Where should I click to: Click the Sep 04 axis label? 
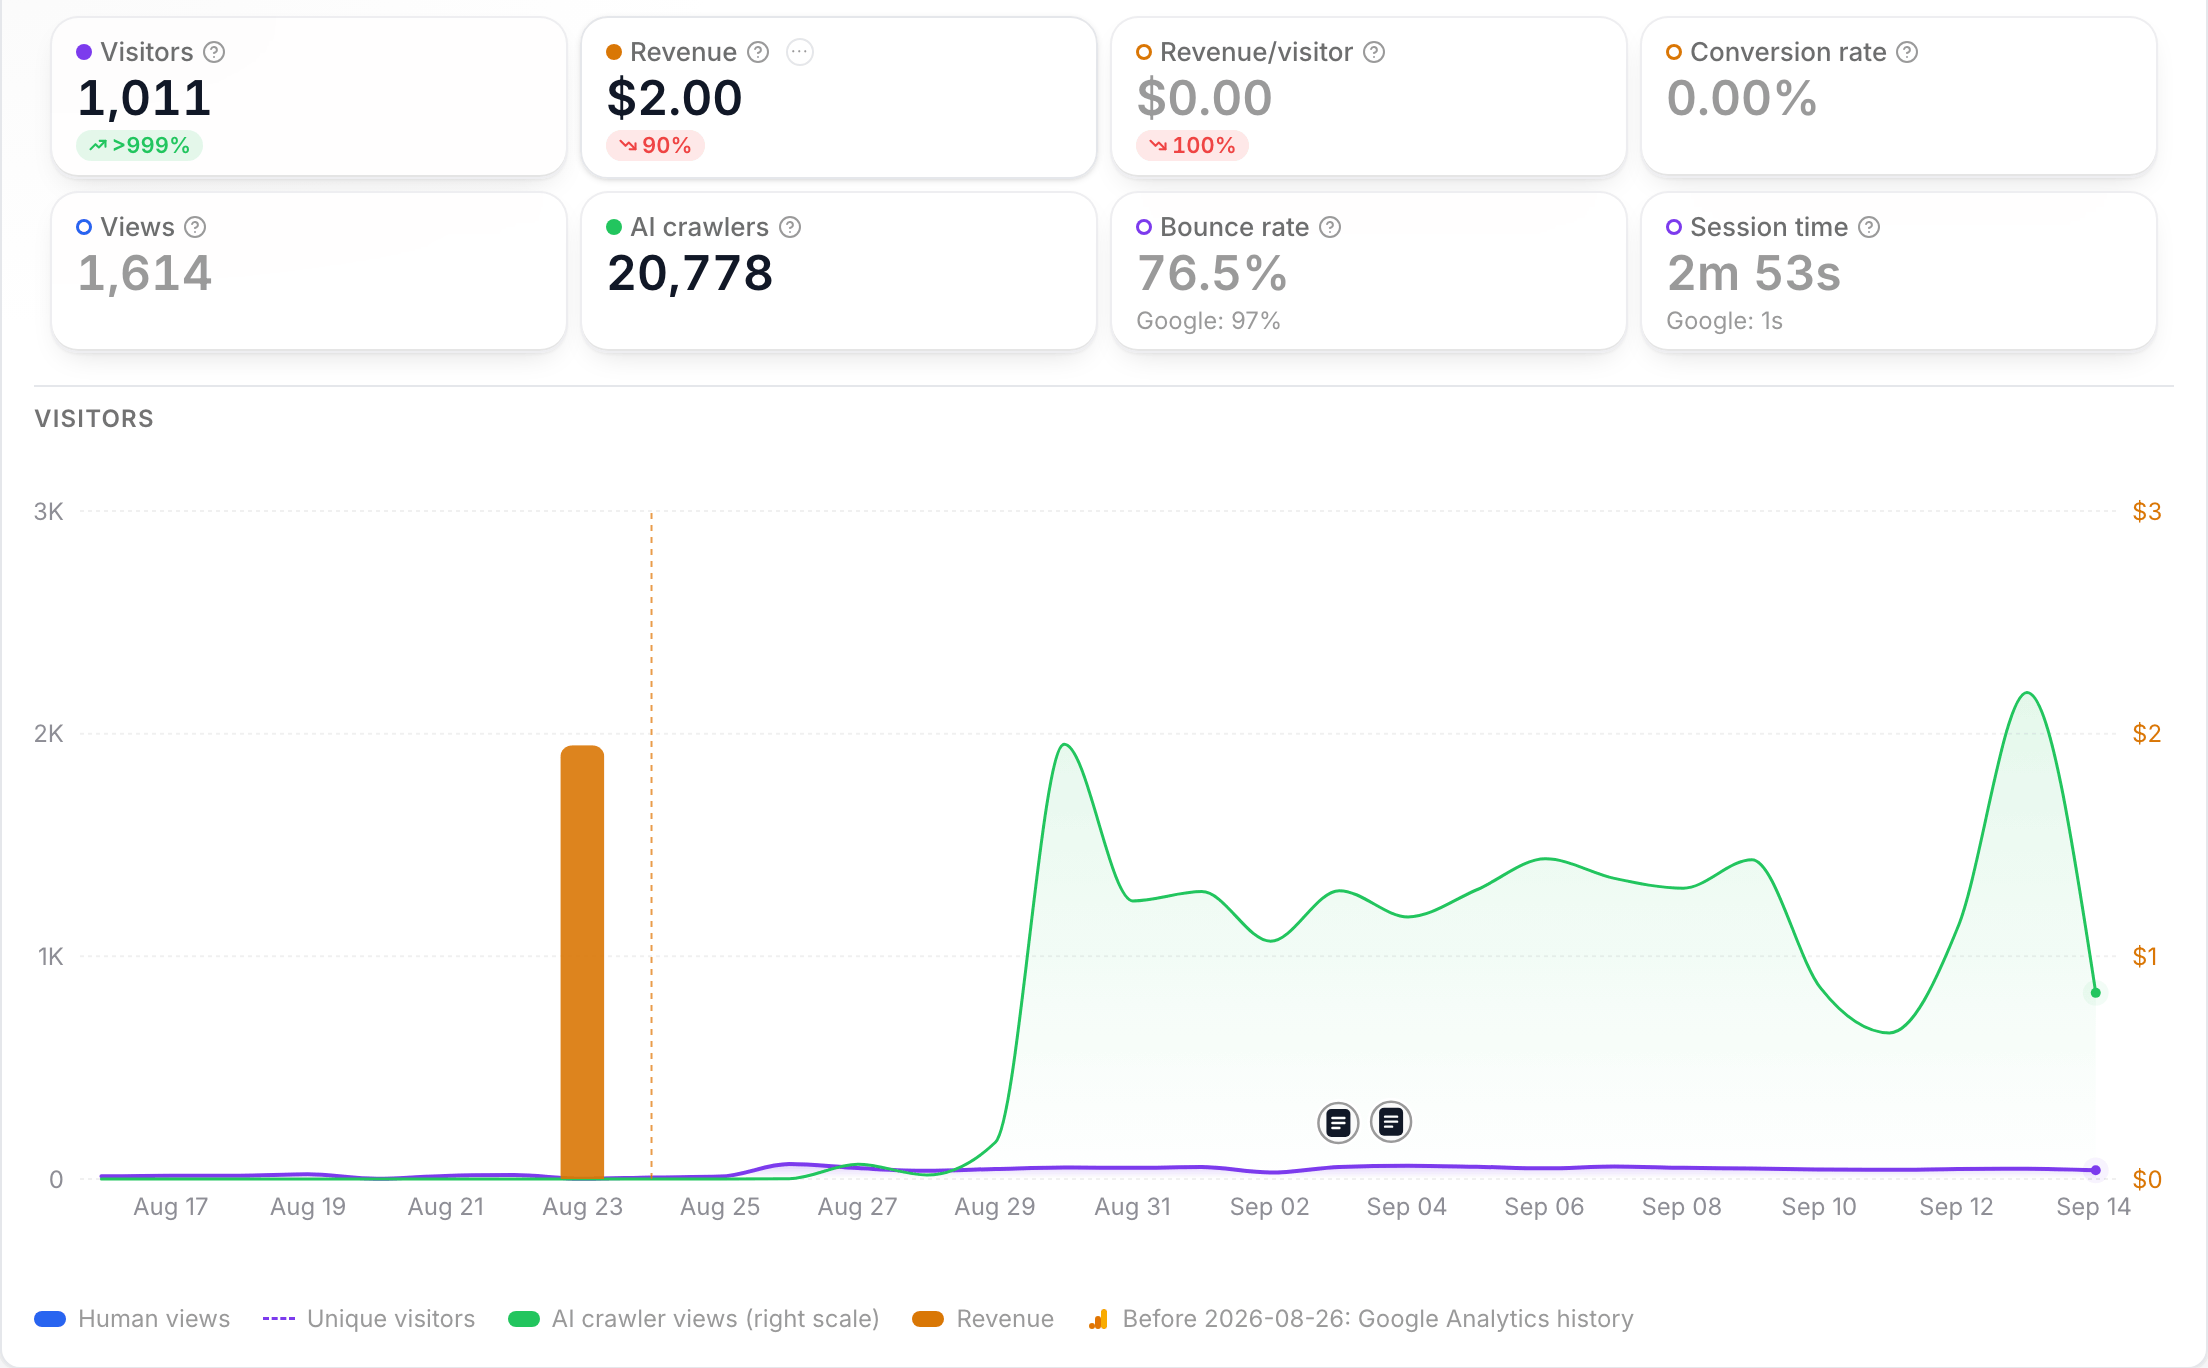coord(1406,1207)
